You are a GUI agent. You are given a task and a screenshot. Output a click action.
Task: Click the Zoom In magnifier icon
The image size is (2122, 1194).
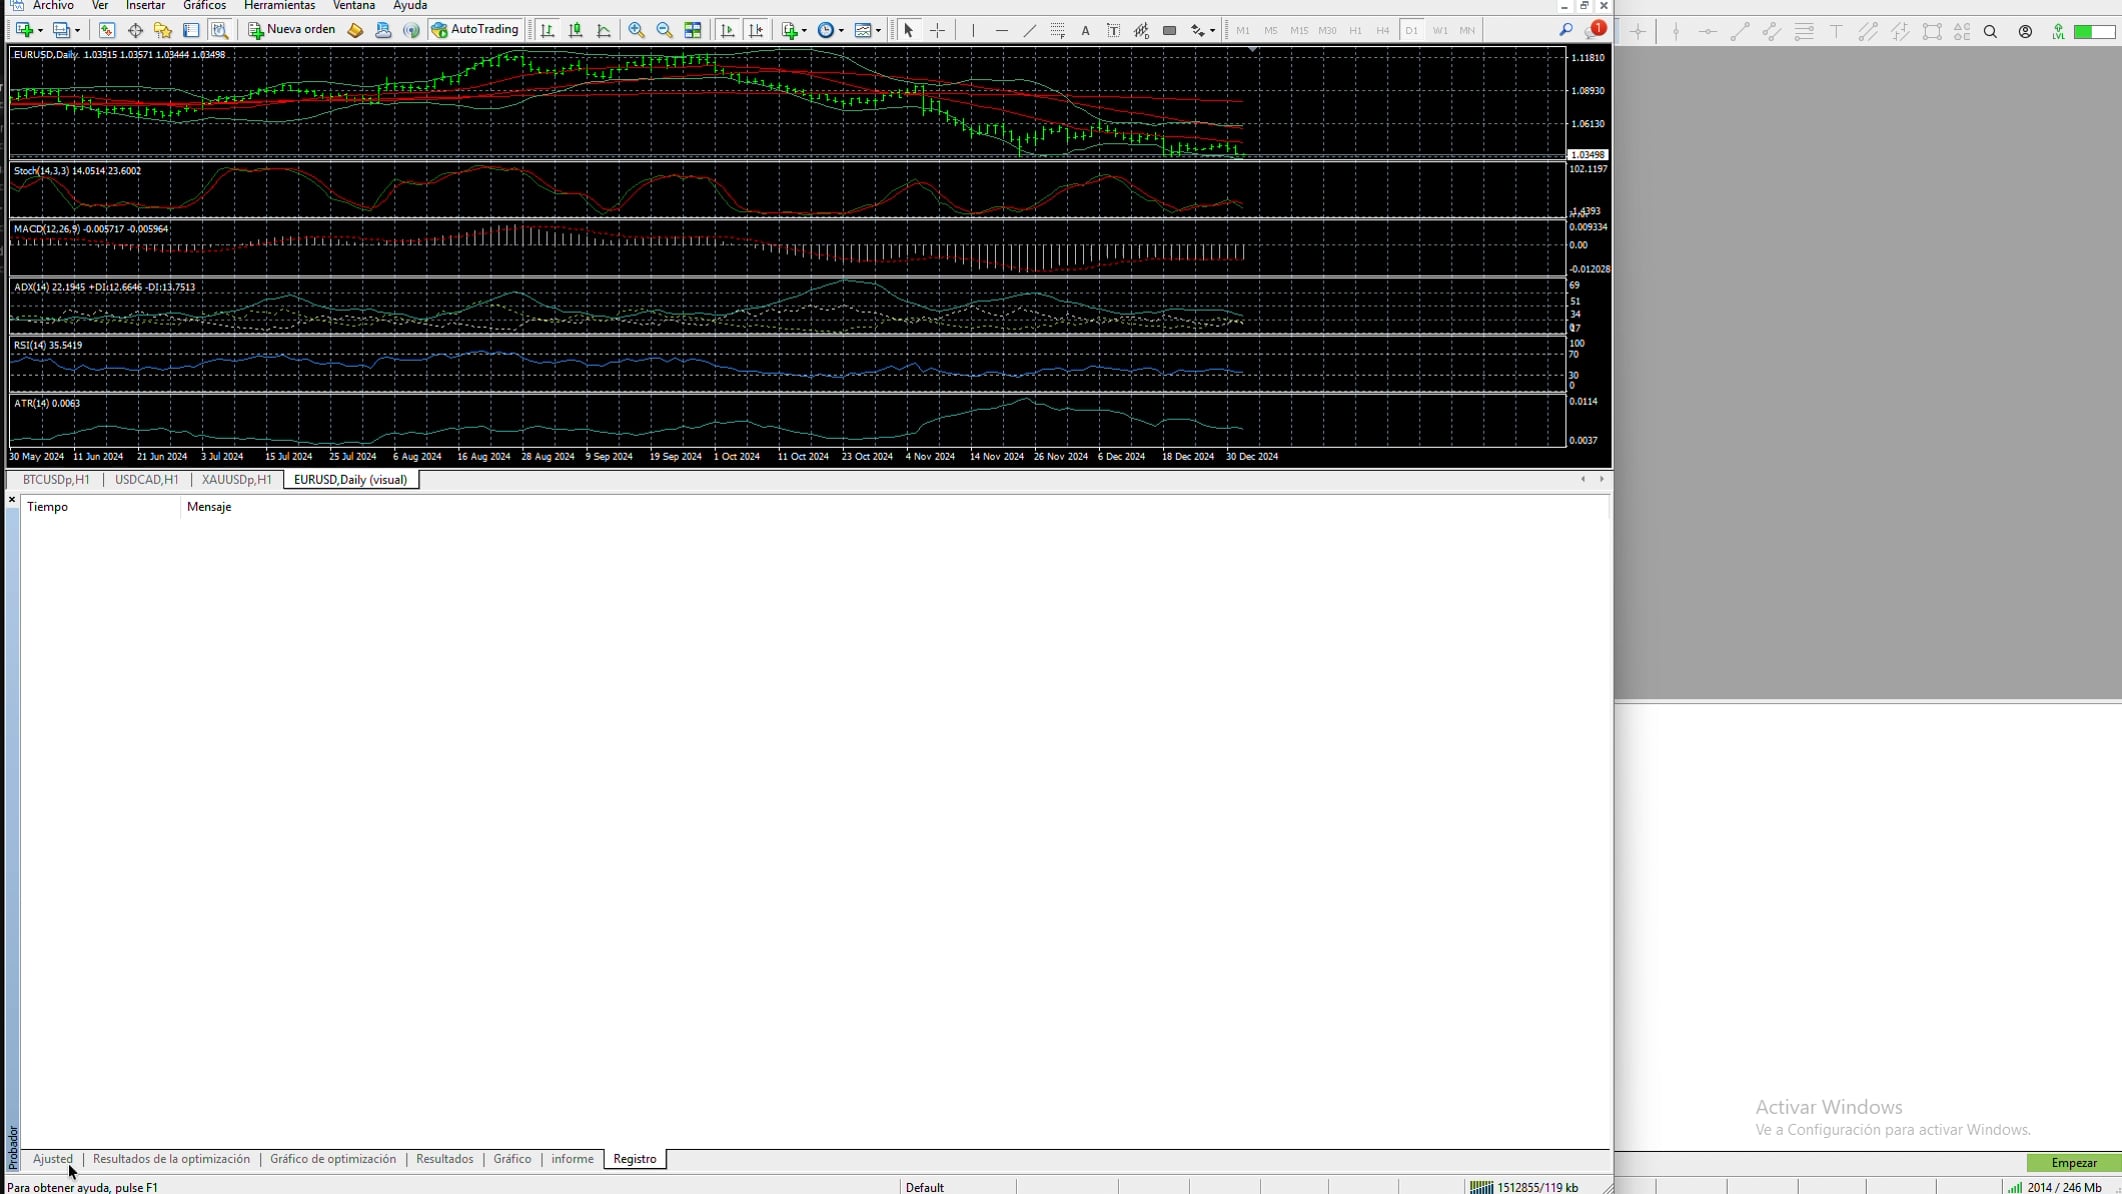click(636, 30)
